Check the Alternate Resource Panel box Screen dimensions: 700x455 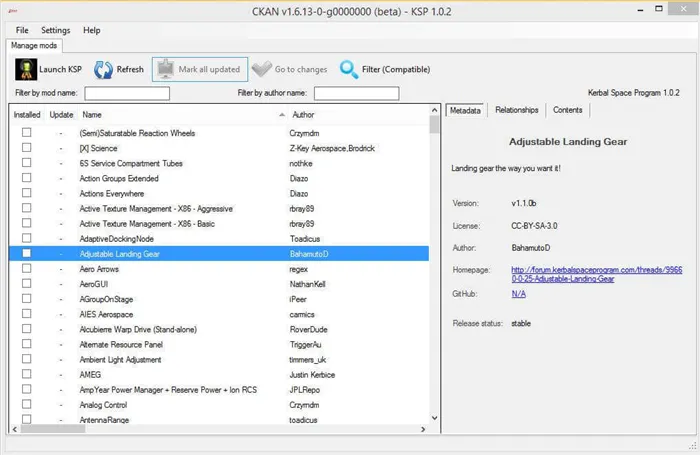coord(27,344)
